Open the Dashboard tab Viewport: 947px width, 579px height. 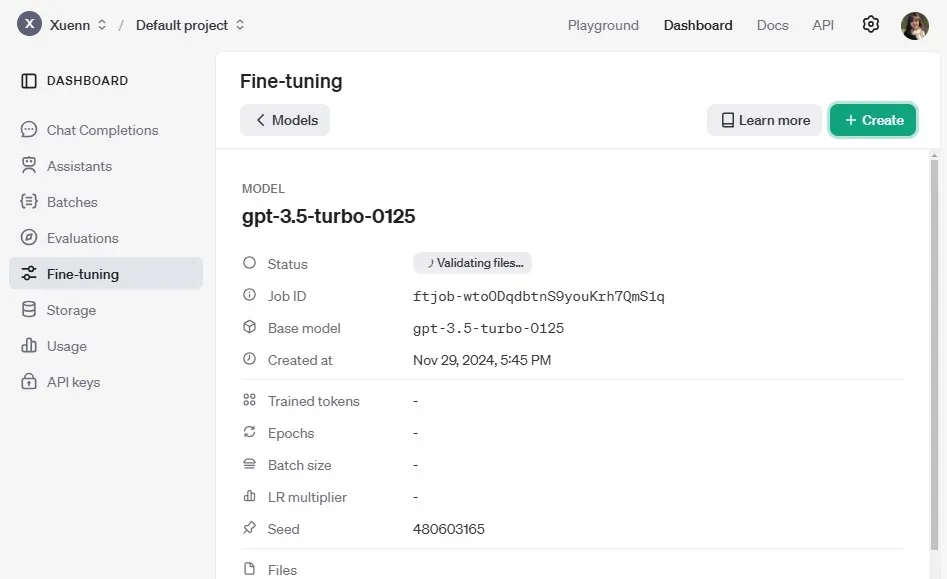click(x=698, y=25)
